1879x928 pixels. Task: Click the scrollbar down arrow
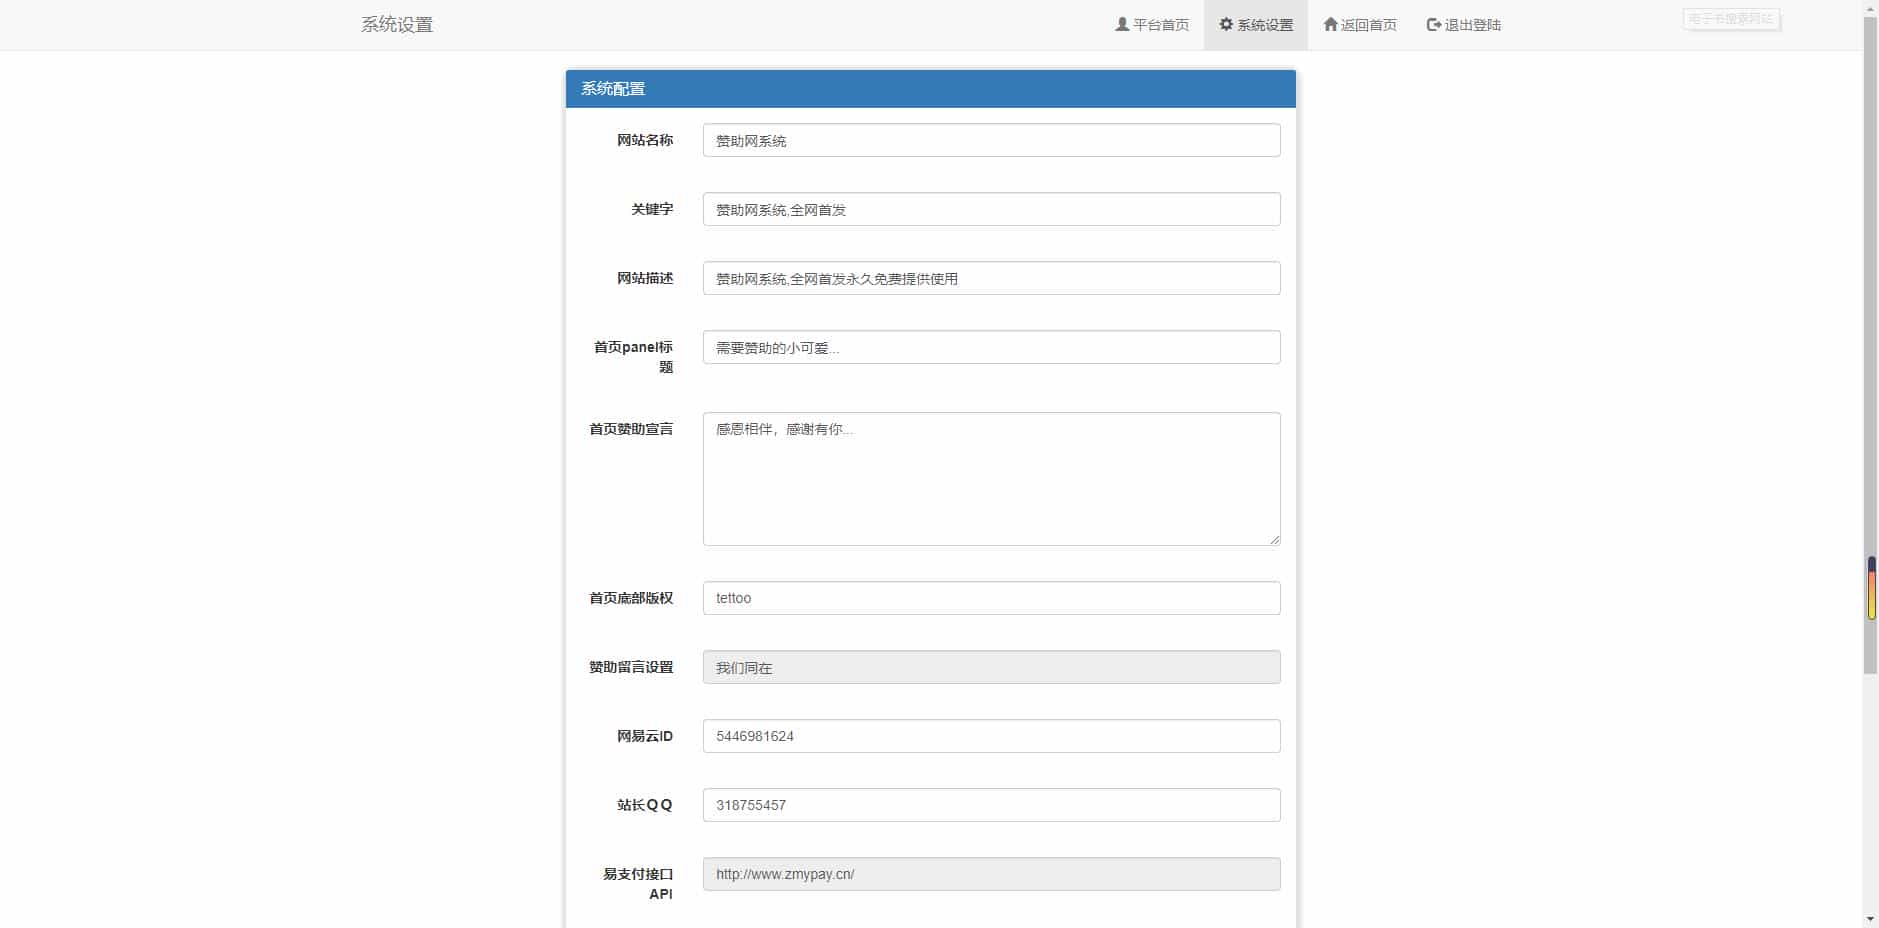click(1870, 918)
